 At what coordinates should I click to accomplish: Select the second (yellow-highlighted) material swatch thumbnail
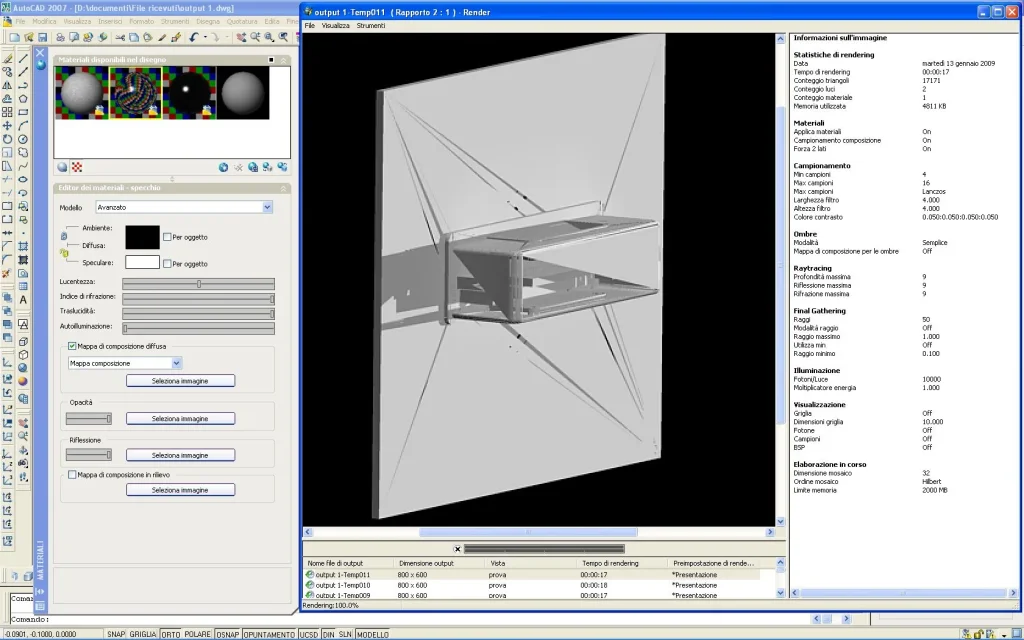135,93
